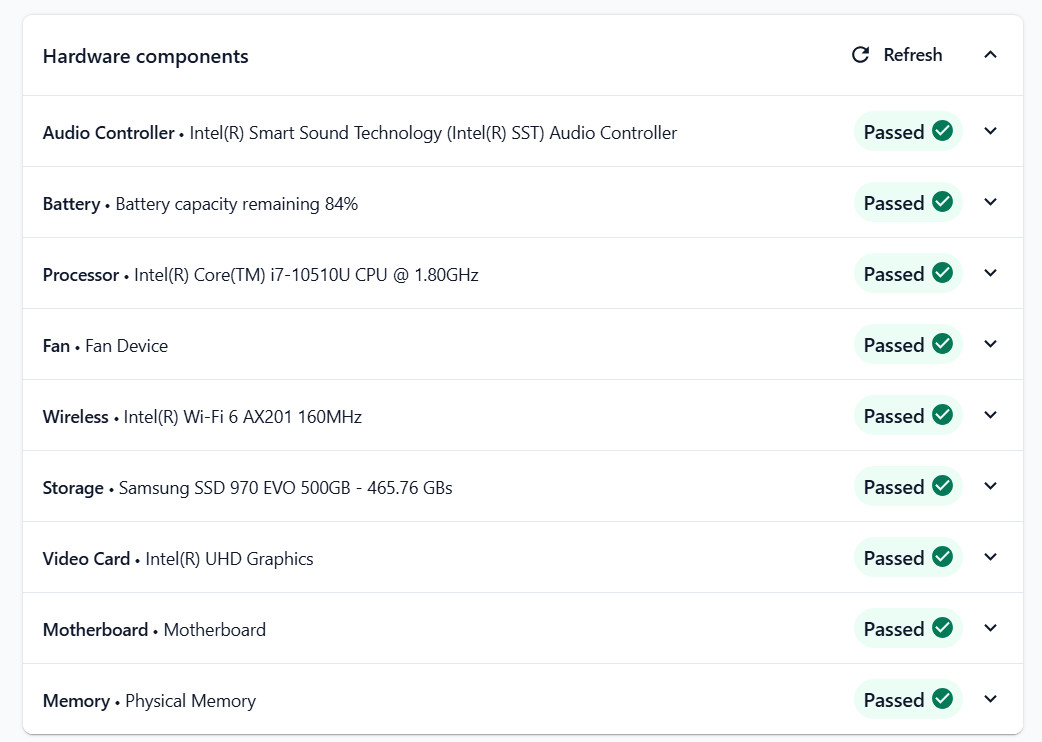Click Passed text in Processor row

pyautogui.click(x=894, y=274)
